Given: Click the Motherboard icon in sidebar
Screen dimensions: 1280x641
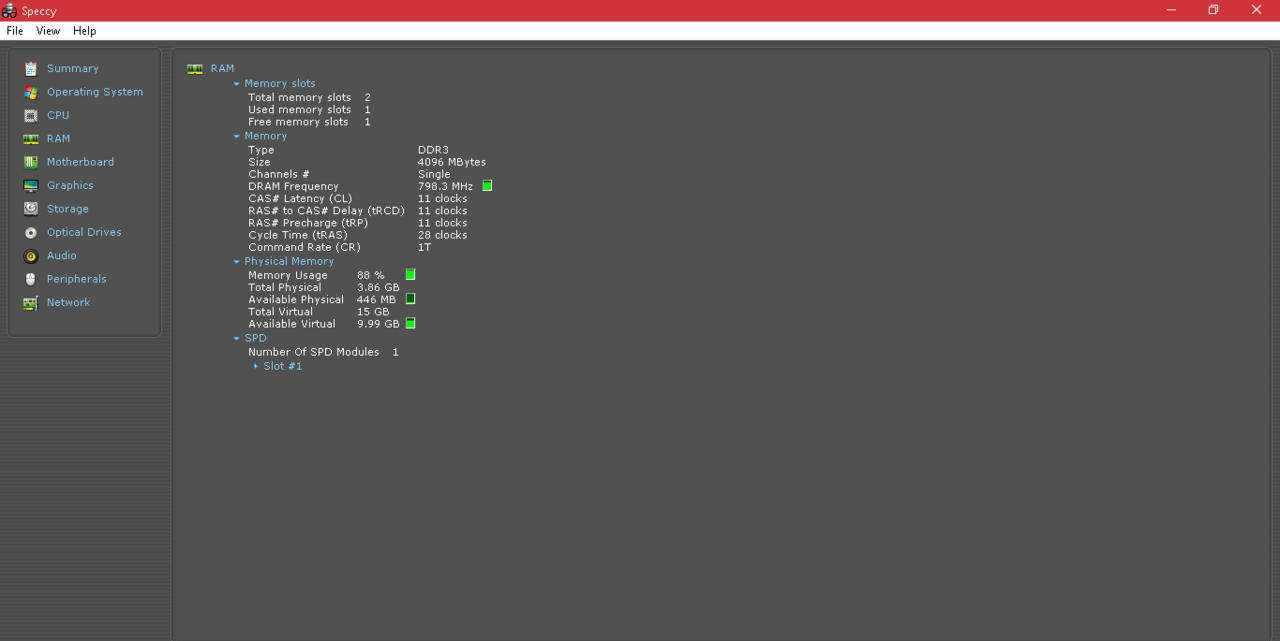Looking at the screenshot, I should [x=31, y=162].
